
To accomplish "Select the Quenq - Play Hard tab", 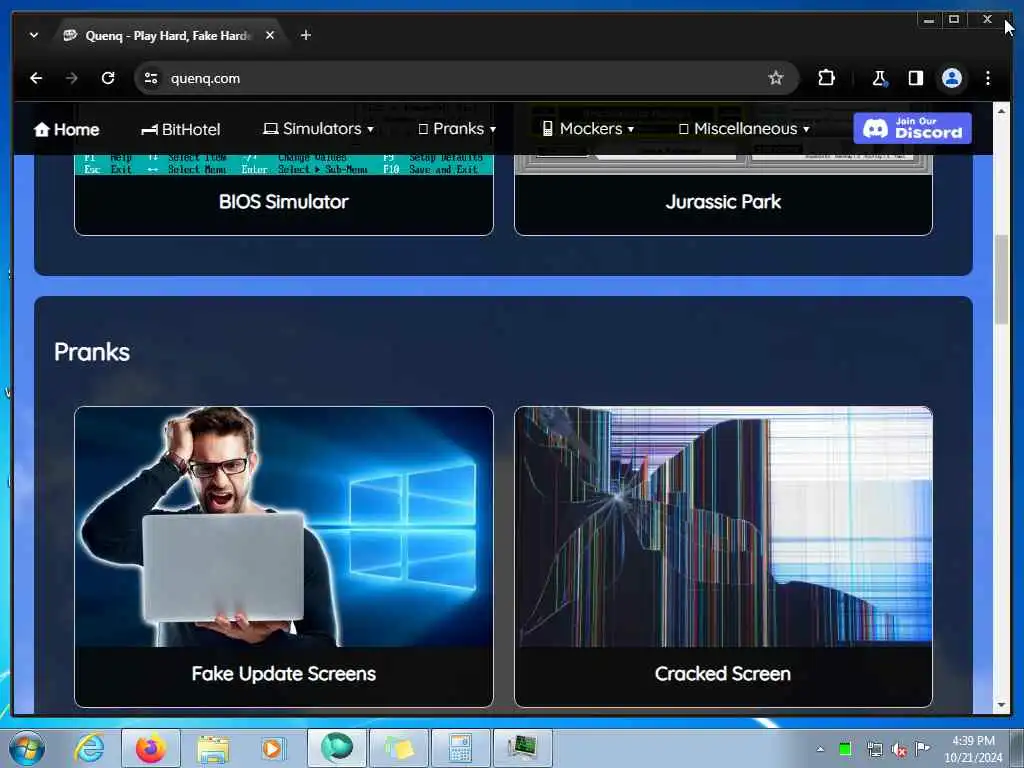I will (x=167, y=35).
